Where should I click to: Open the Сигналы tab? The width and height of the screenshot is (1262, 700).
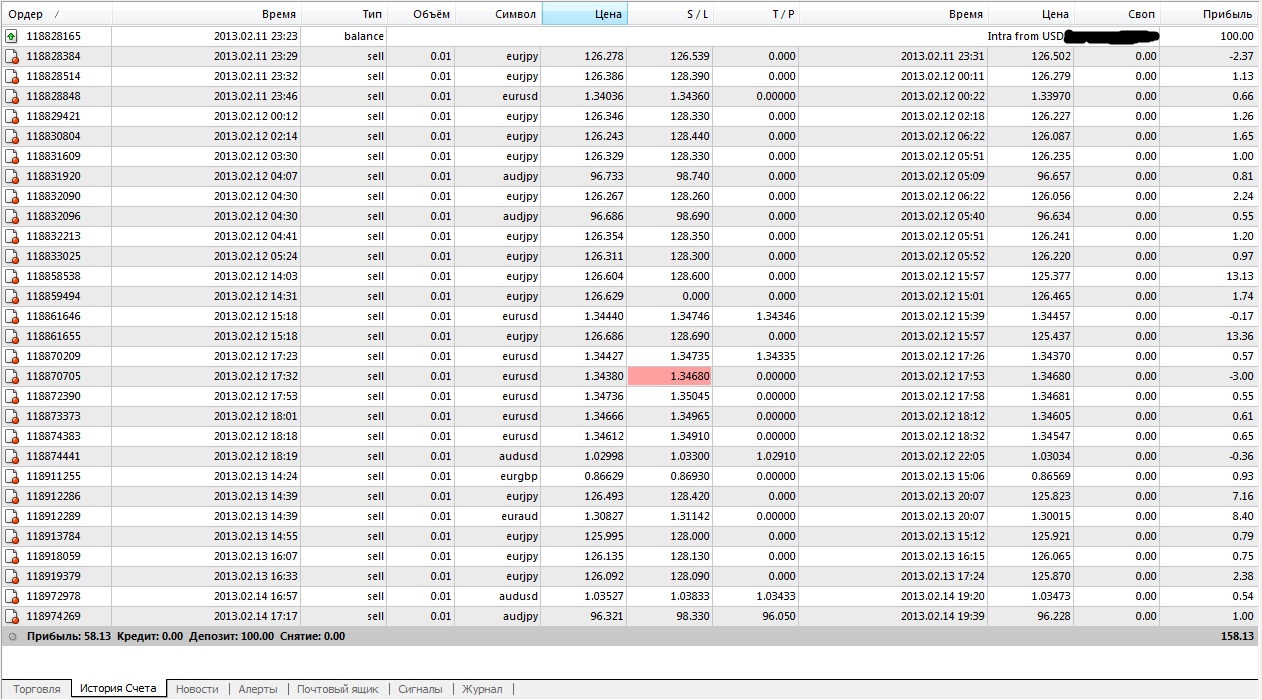click(x=420, y=689)
